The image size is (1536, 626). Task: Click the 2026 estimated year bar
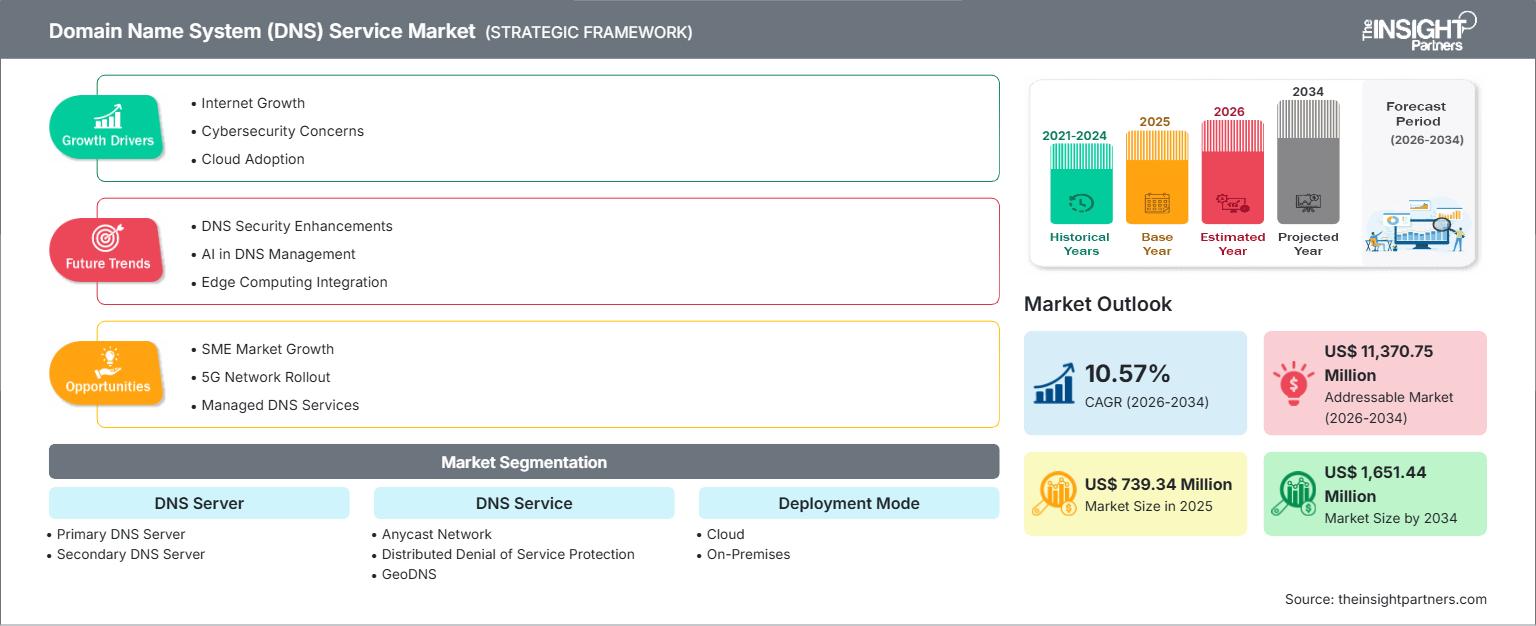tap(1232, 172)
